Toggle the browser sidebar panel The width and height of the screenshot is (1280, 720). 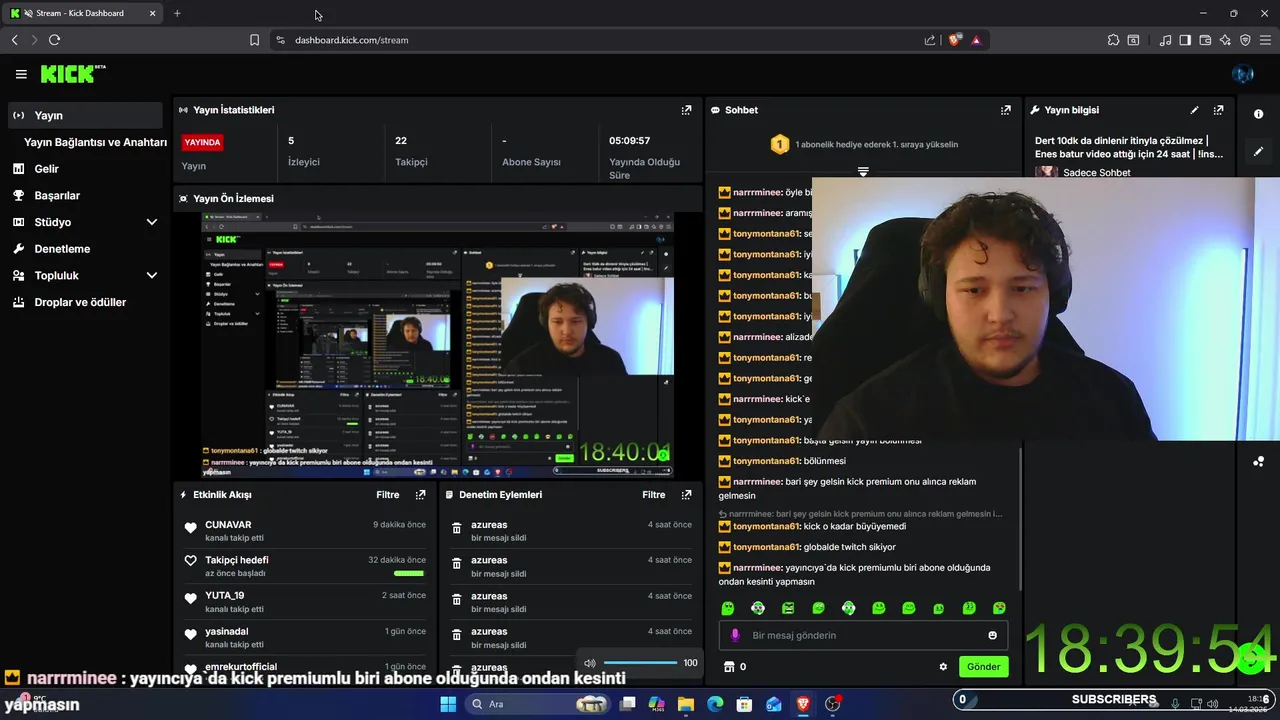pos(1185,40)
